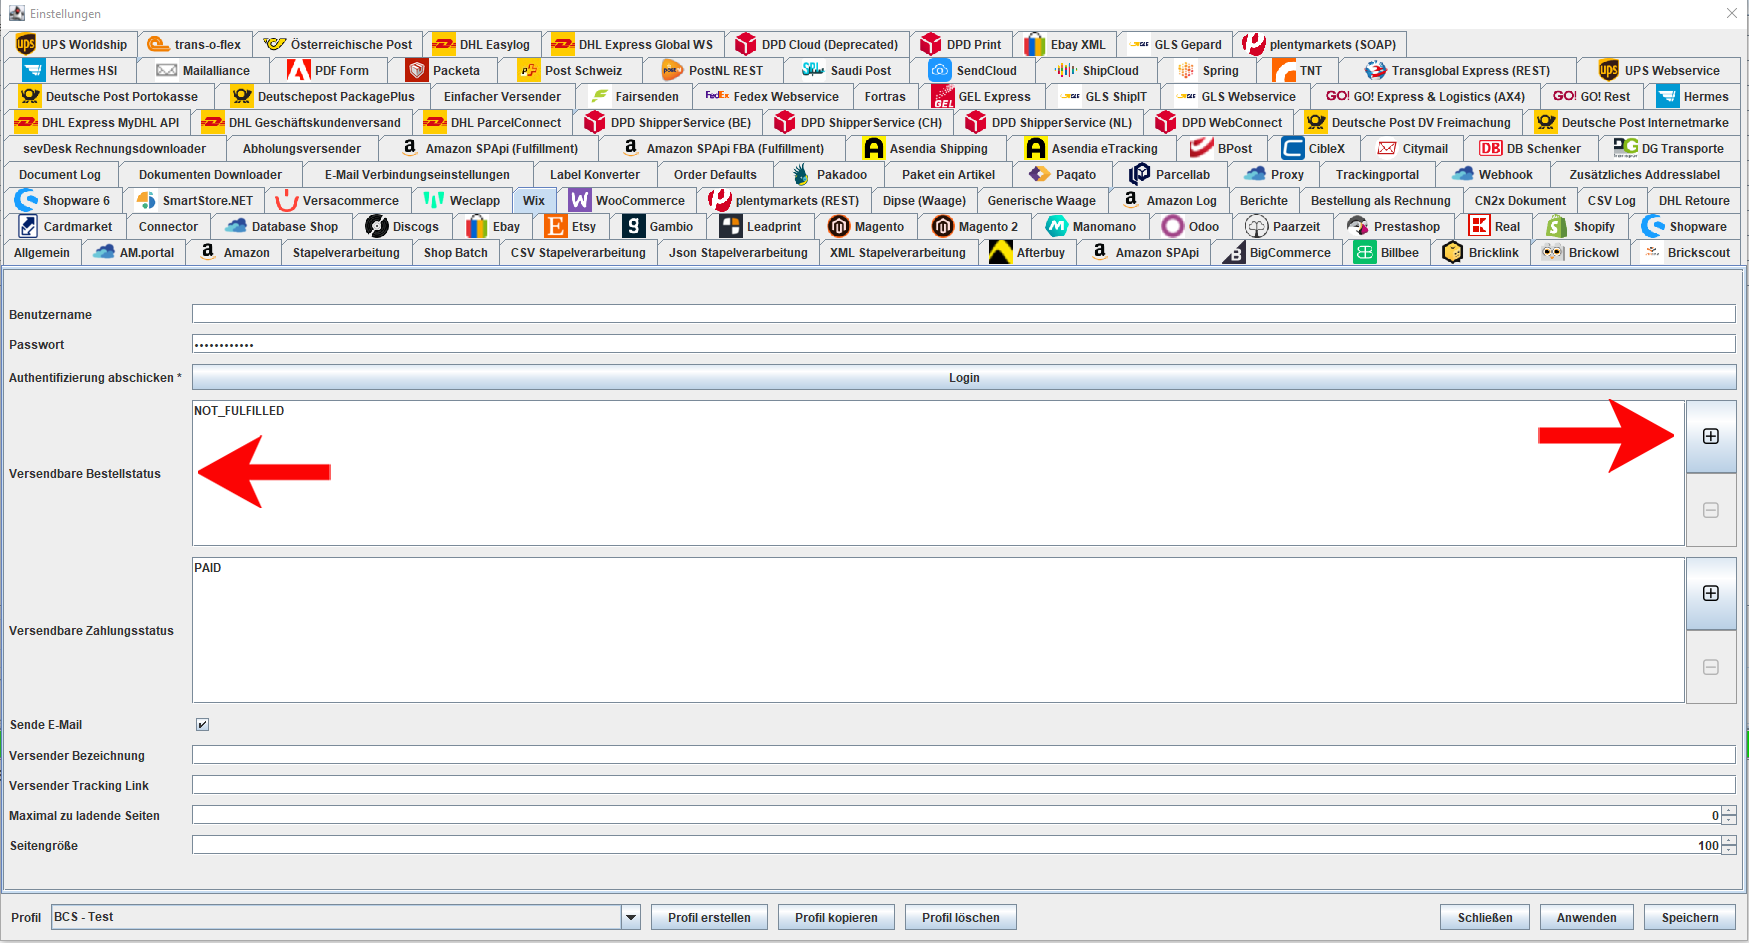Open the WooCommerce tab

coord(628,200)
